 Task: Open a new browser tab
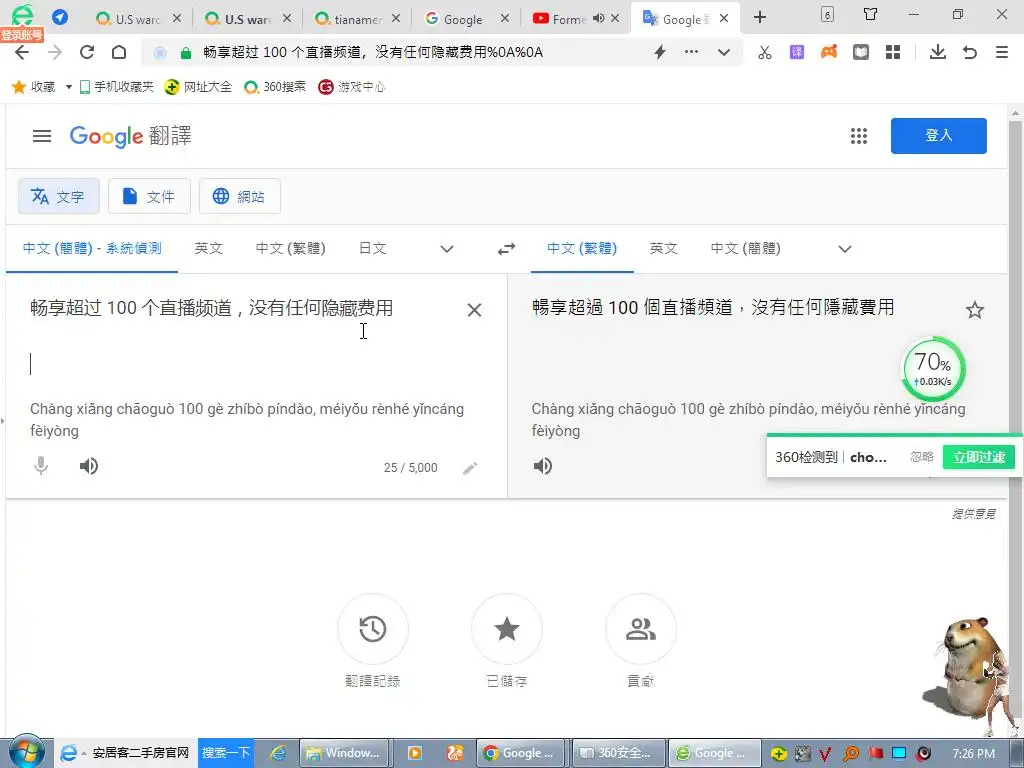tap(760, 18)
